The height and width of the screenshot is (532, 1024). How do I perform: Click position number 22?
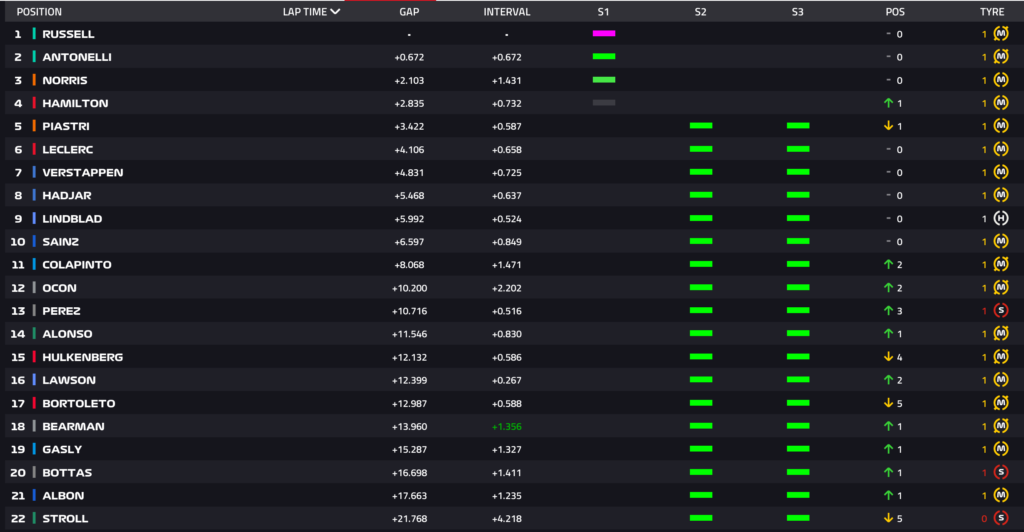(x=18, y=518)
